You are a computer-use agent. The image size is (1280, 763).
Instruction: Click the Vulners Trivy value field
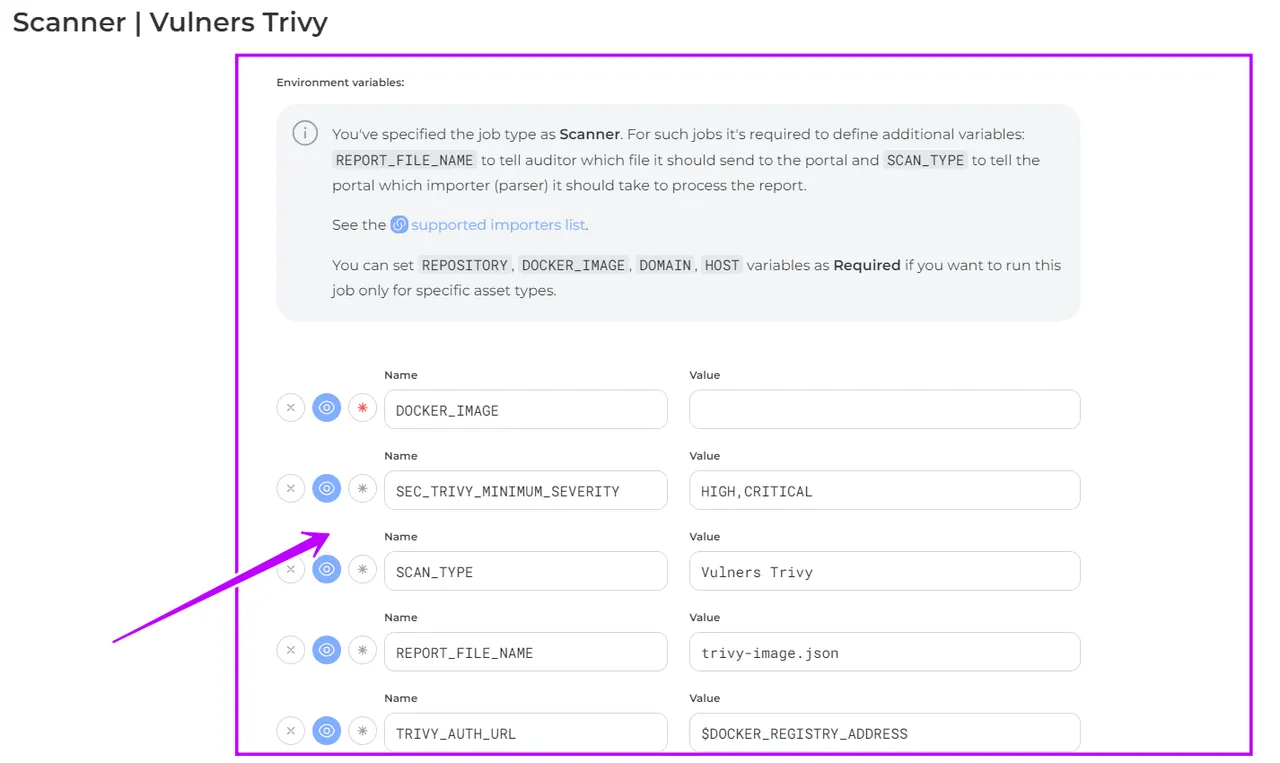click(x=884, y=571)
